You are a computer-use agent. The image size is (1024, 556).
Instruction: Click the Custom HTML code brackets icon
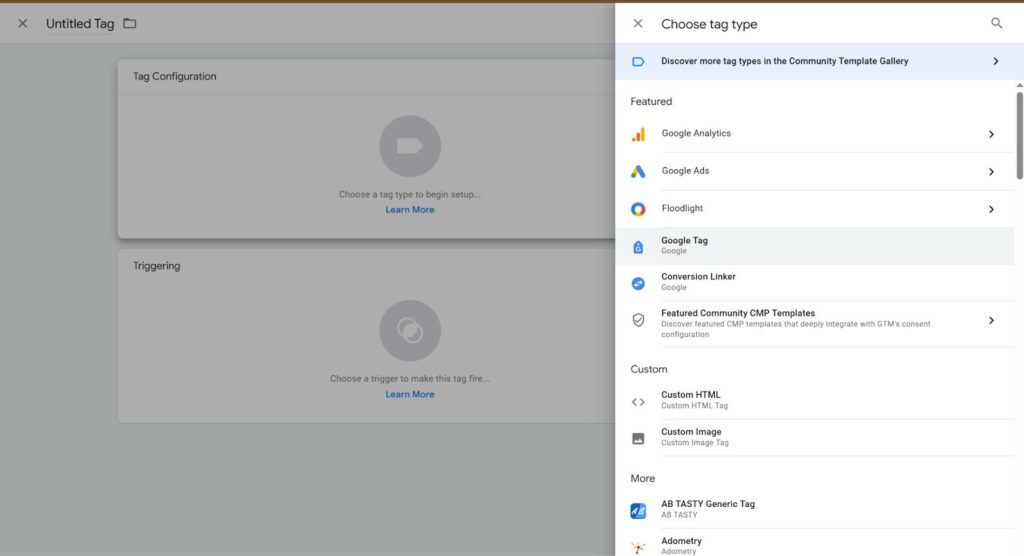tap(638, 402)
